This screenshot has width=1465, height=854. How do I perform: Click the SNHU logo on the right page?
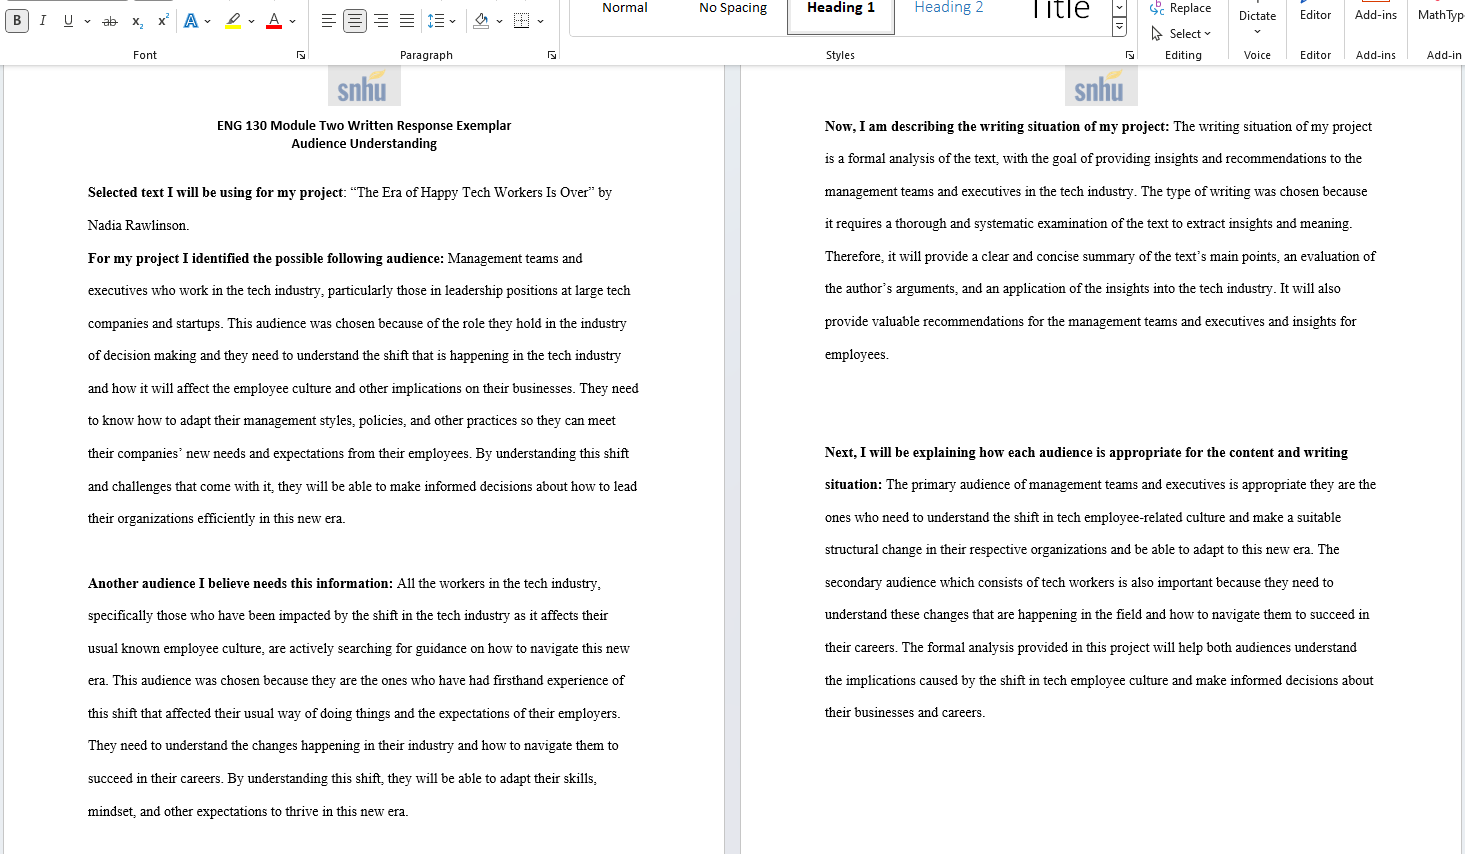pyautogui.click(x=1101, y=87)
